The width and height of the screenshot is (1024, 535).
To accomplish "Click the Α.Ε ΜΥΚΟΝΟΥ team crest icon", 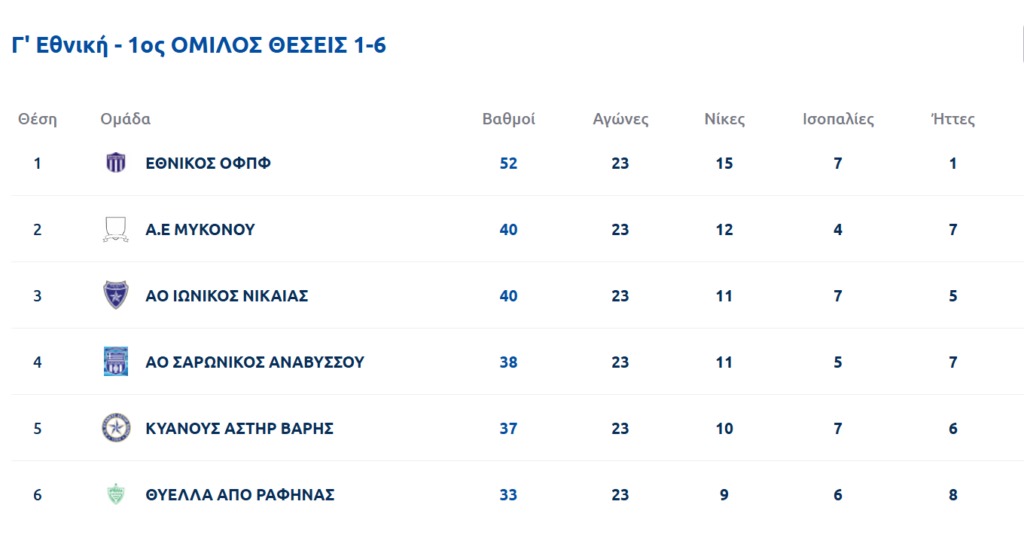I will point(116,230).
